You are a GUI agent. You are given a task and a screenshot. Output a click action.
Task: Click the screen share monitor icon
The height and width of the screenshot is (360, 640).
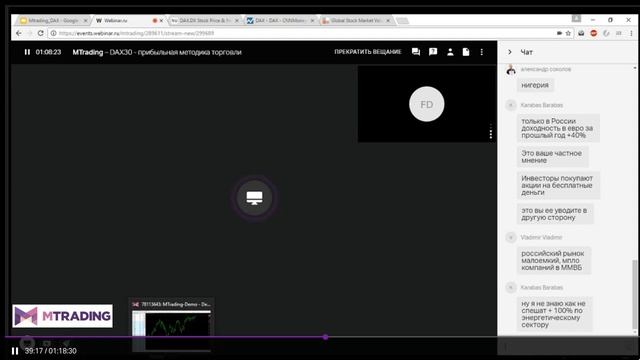pyautogui.click(x=254, y=198)
